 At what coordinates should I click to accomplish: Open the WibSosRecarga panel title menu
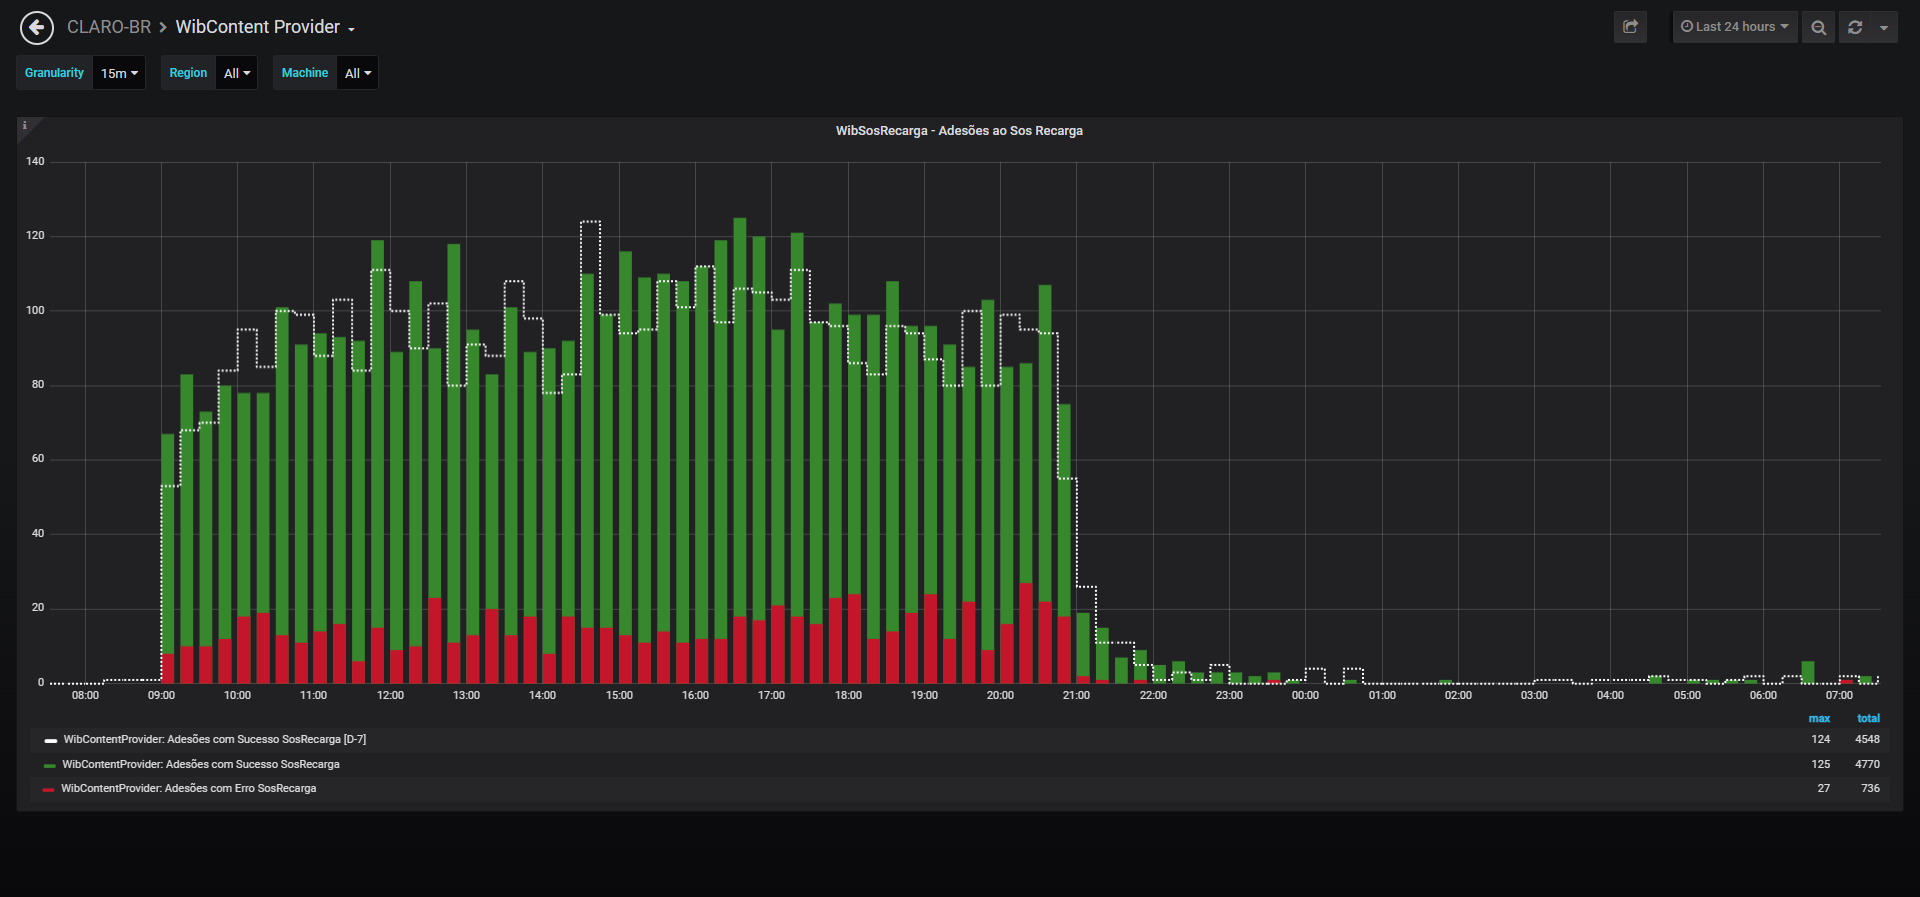click(x=959, y=131)
